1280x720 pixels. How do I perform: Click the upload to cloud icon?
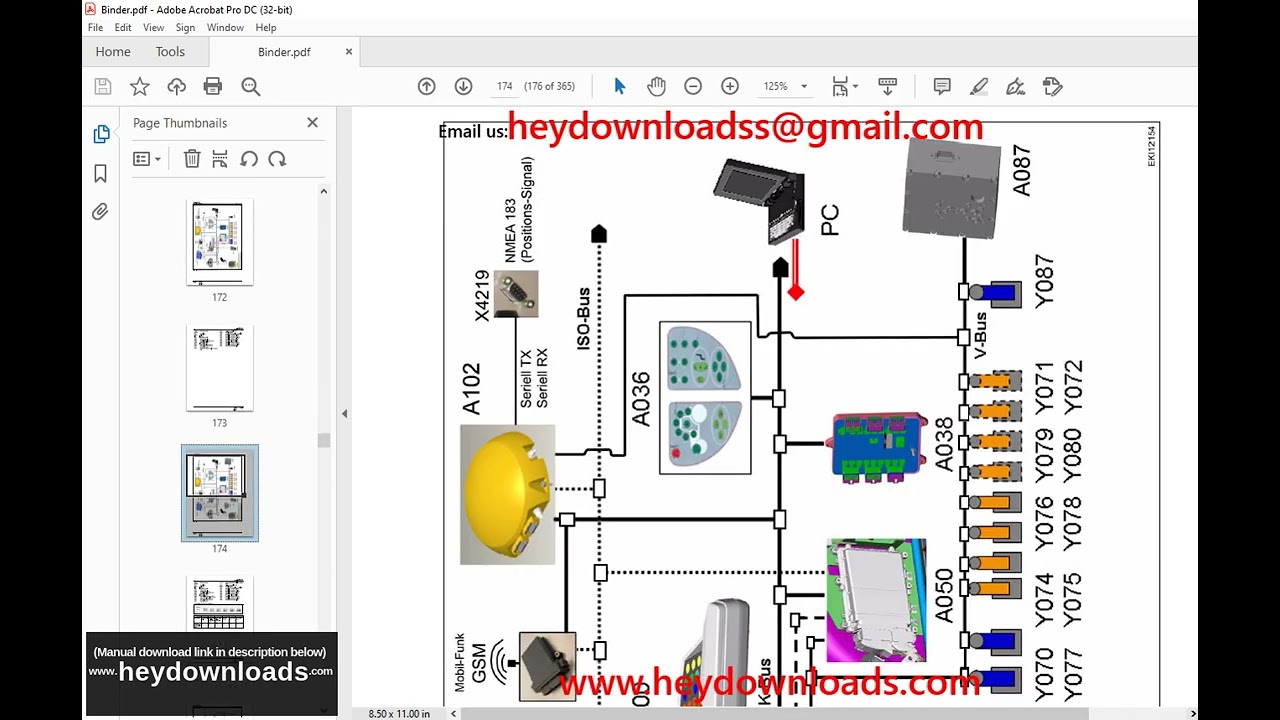177,87
